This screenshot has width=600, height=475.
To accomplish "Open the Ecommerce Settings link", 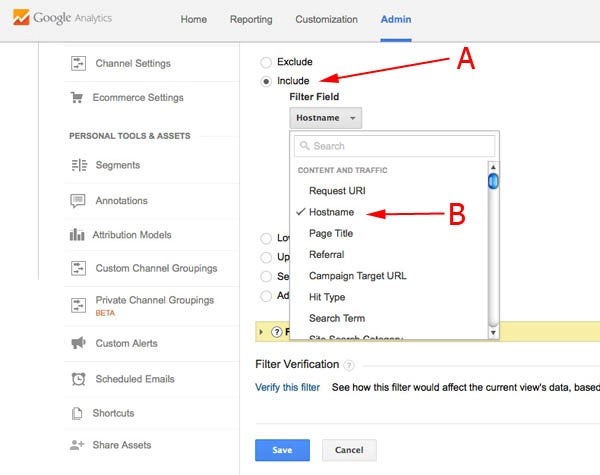I will tap(138, 98).
